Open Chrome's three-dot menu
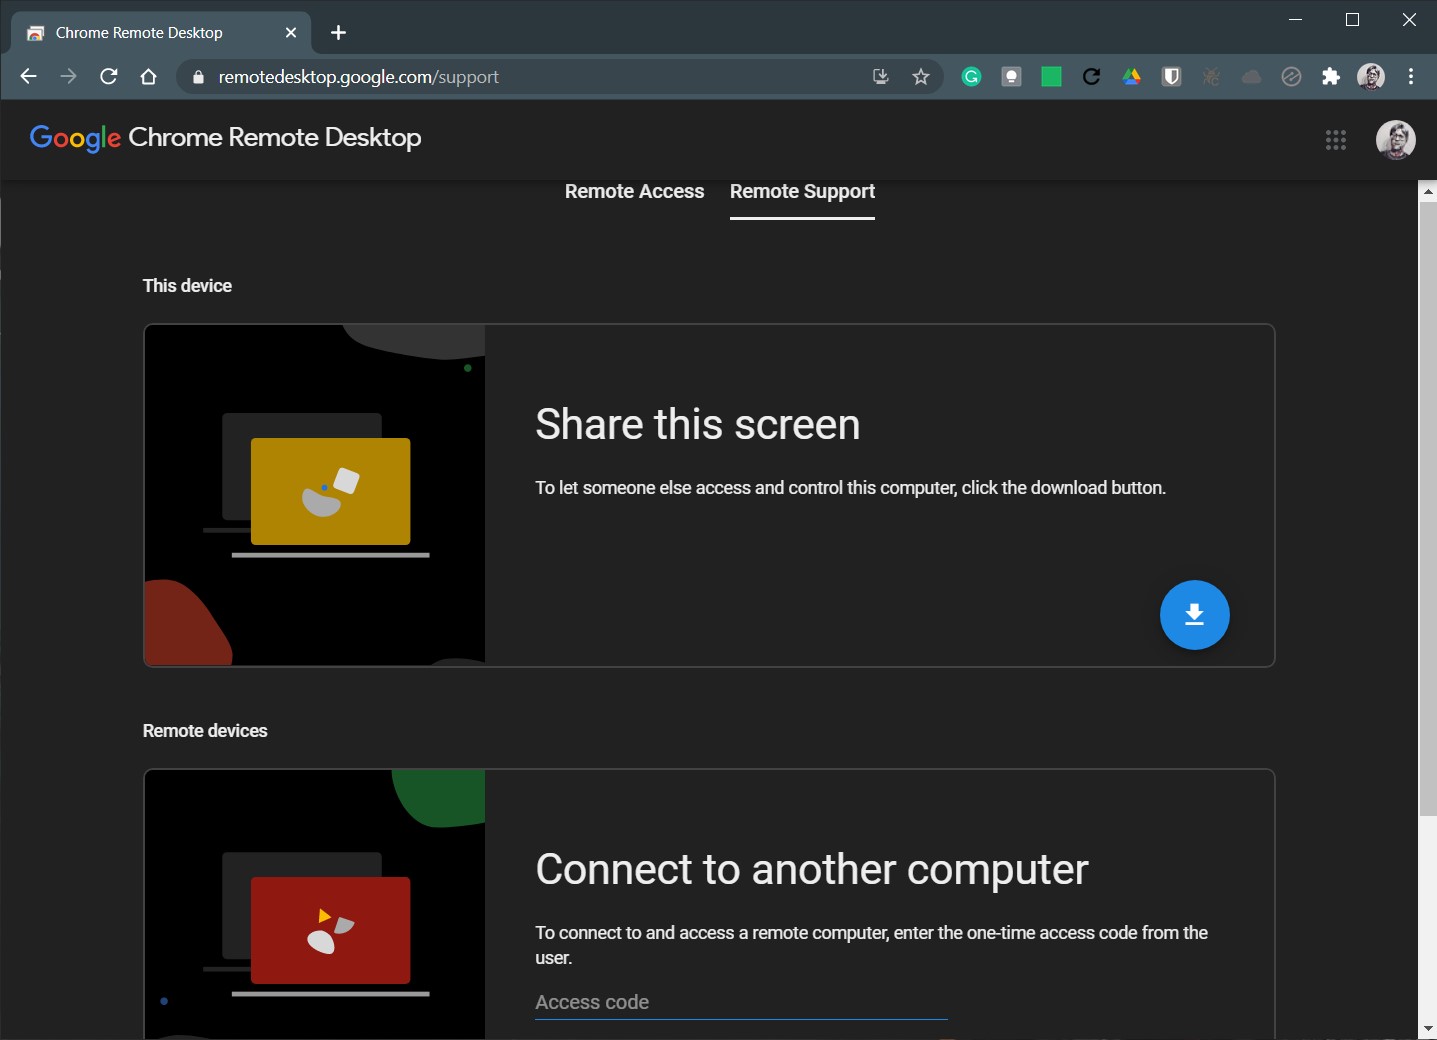This screenshot has width=1437, height=1040. pos(1410,77)
